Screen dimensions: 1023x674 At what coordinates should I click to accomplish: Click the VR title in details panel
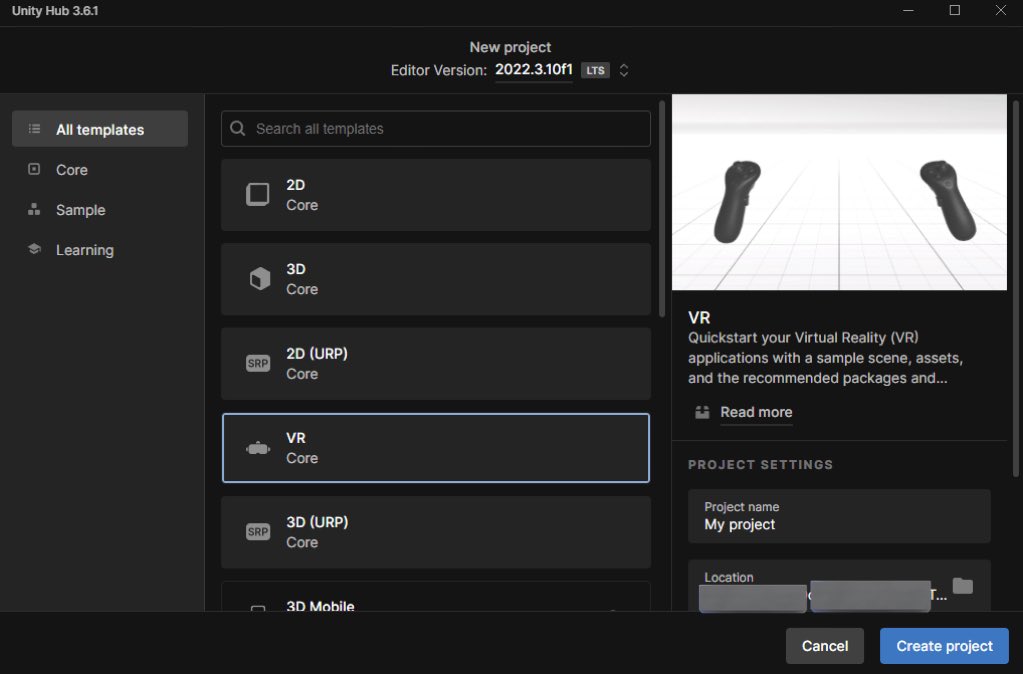click(699, 318)
